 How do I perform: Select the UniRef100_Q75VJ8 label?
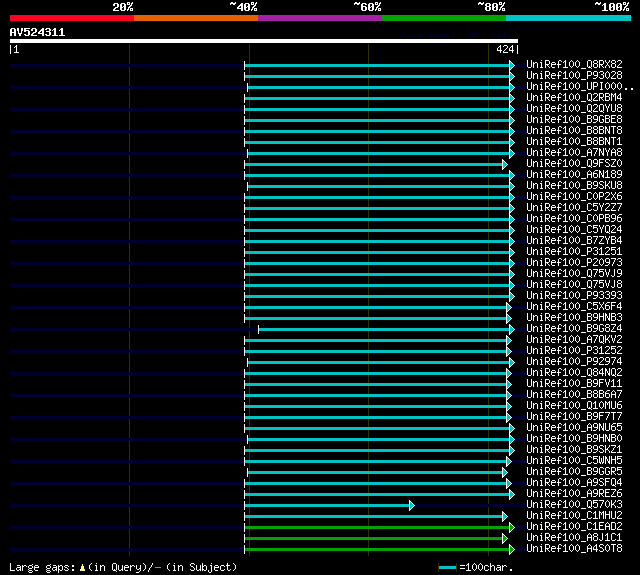pyautogui.click(x=574, y=285)
